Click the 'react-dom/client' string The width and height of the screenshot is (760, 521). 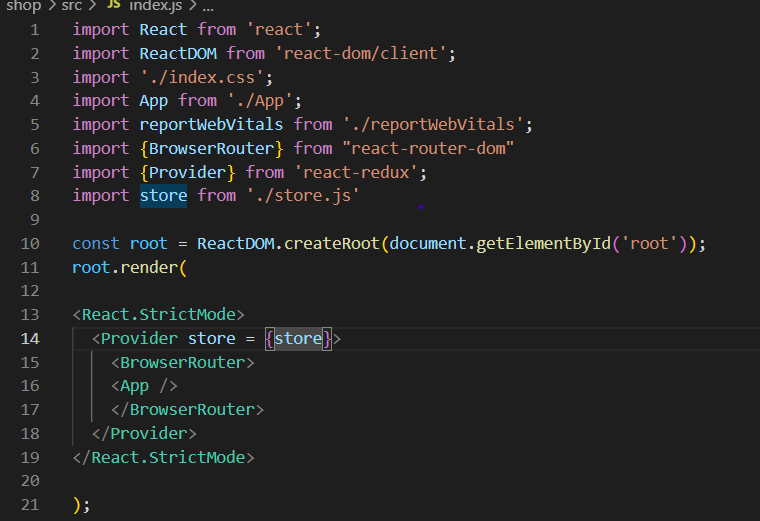tap(361, 53)
